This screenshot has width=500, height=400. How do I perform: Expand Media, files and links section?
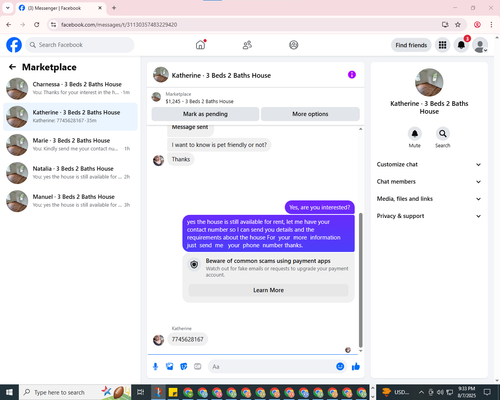pos(429,199)
